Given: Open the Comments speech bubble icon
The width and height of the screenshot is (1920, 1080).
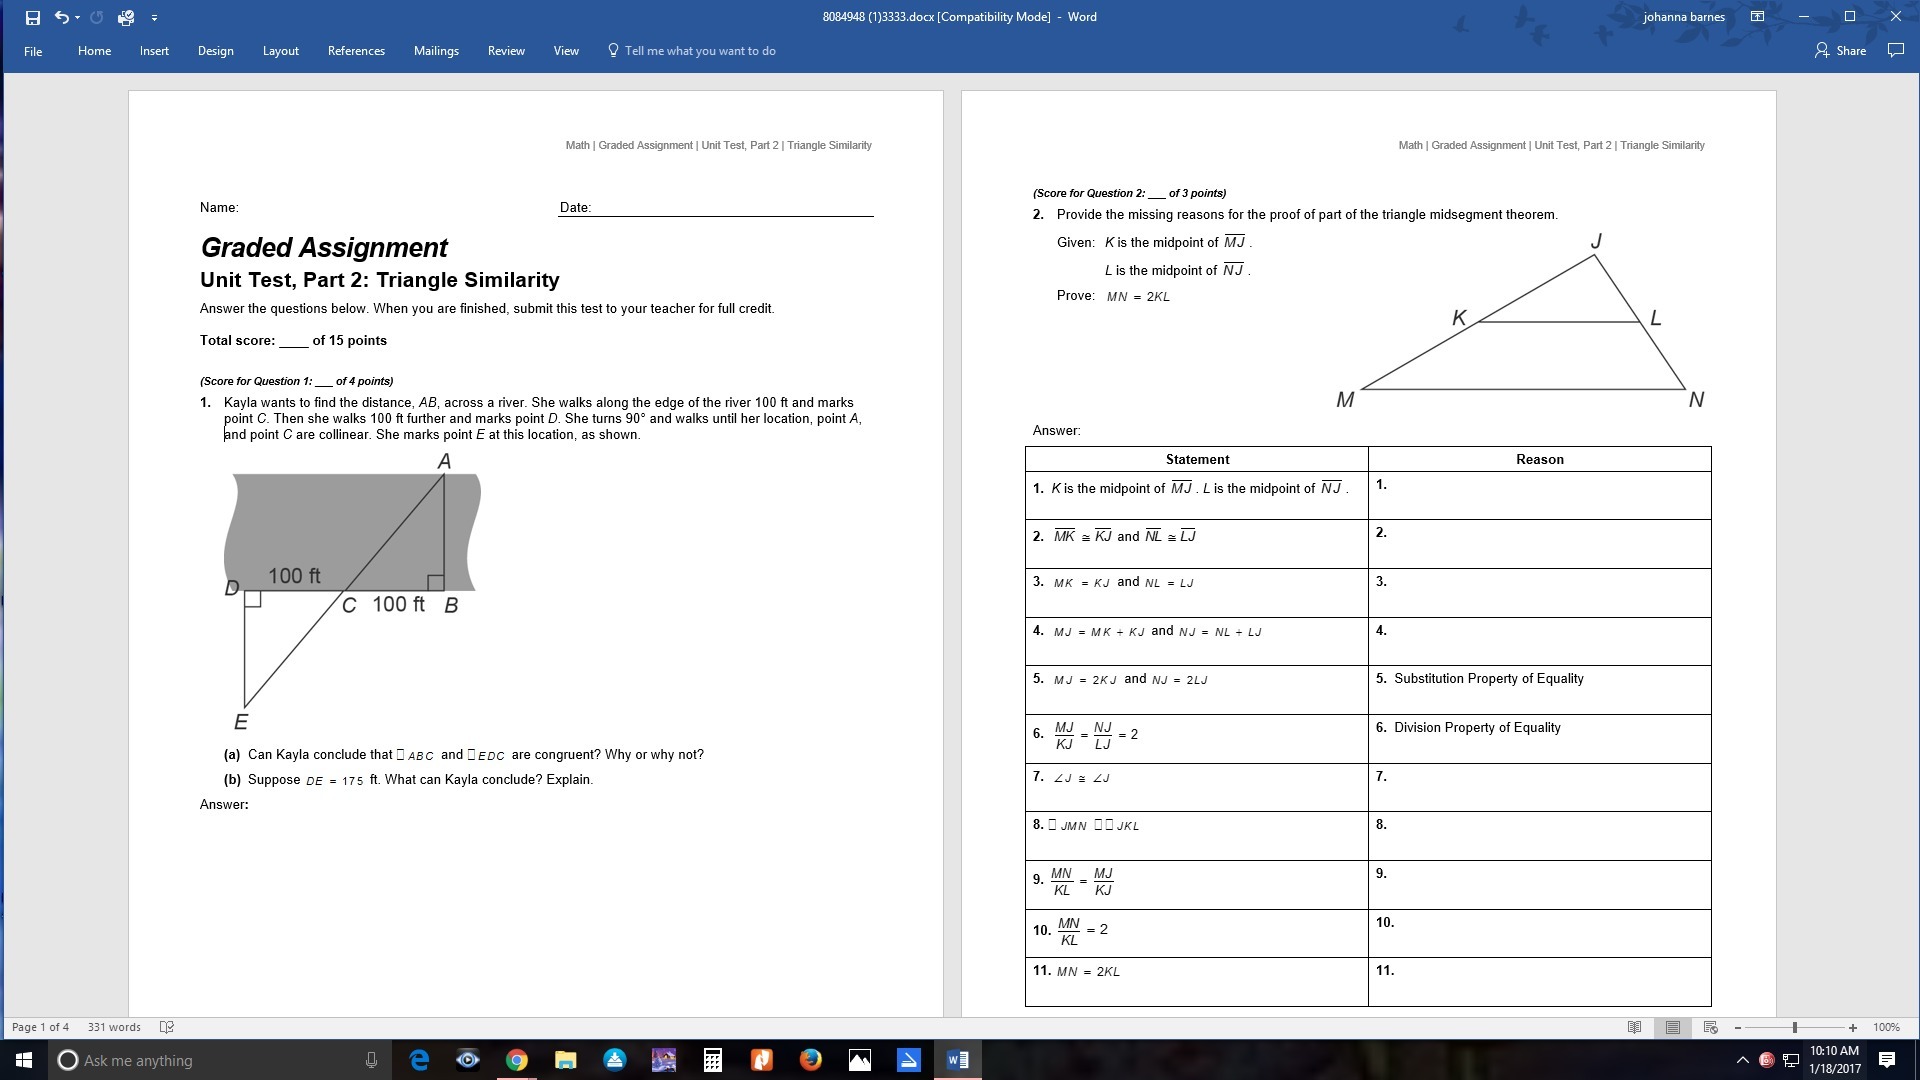Looking at the screenshot, I should [1895, 51].
